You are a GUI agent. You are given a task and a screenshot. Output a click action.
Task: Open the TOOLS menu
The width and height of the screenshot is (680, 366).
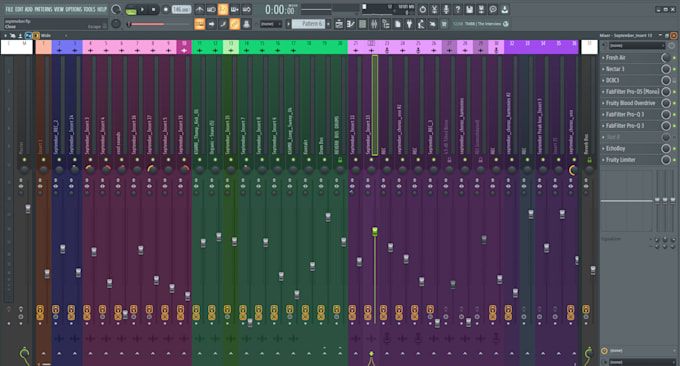tap(89, 9)
